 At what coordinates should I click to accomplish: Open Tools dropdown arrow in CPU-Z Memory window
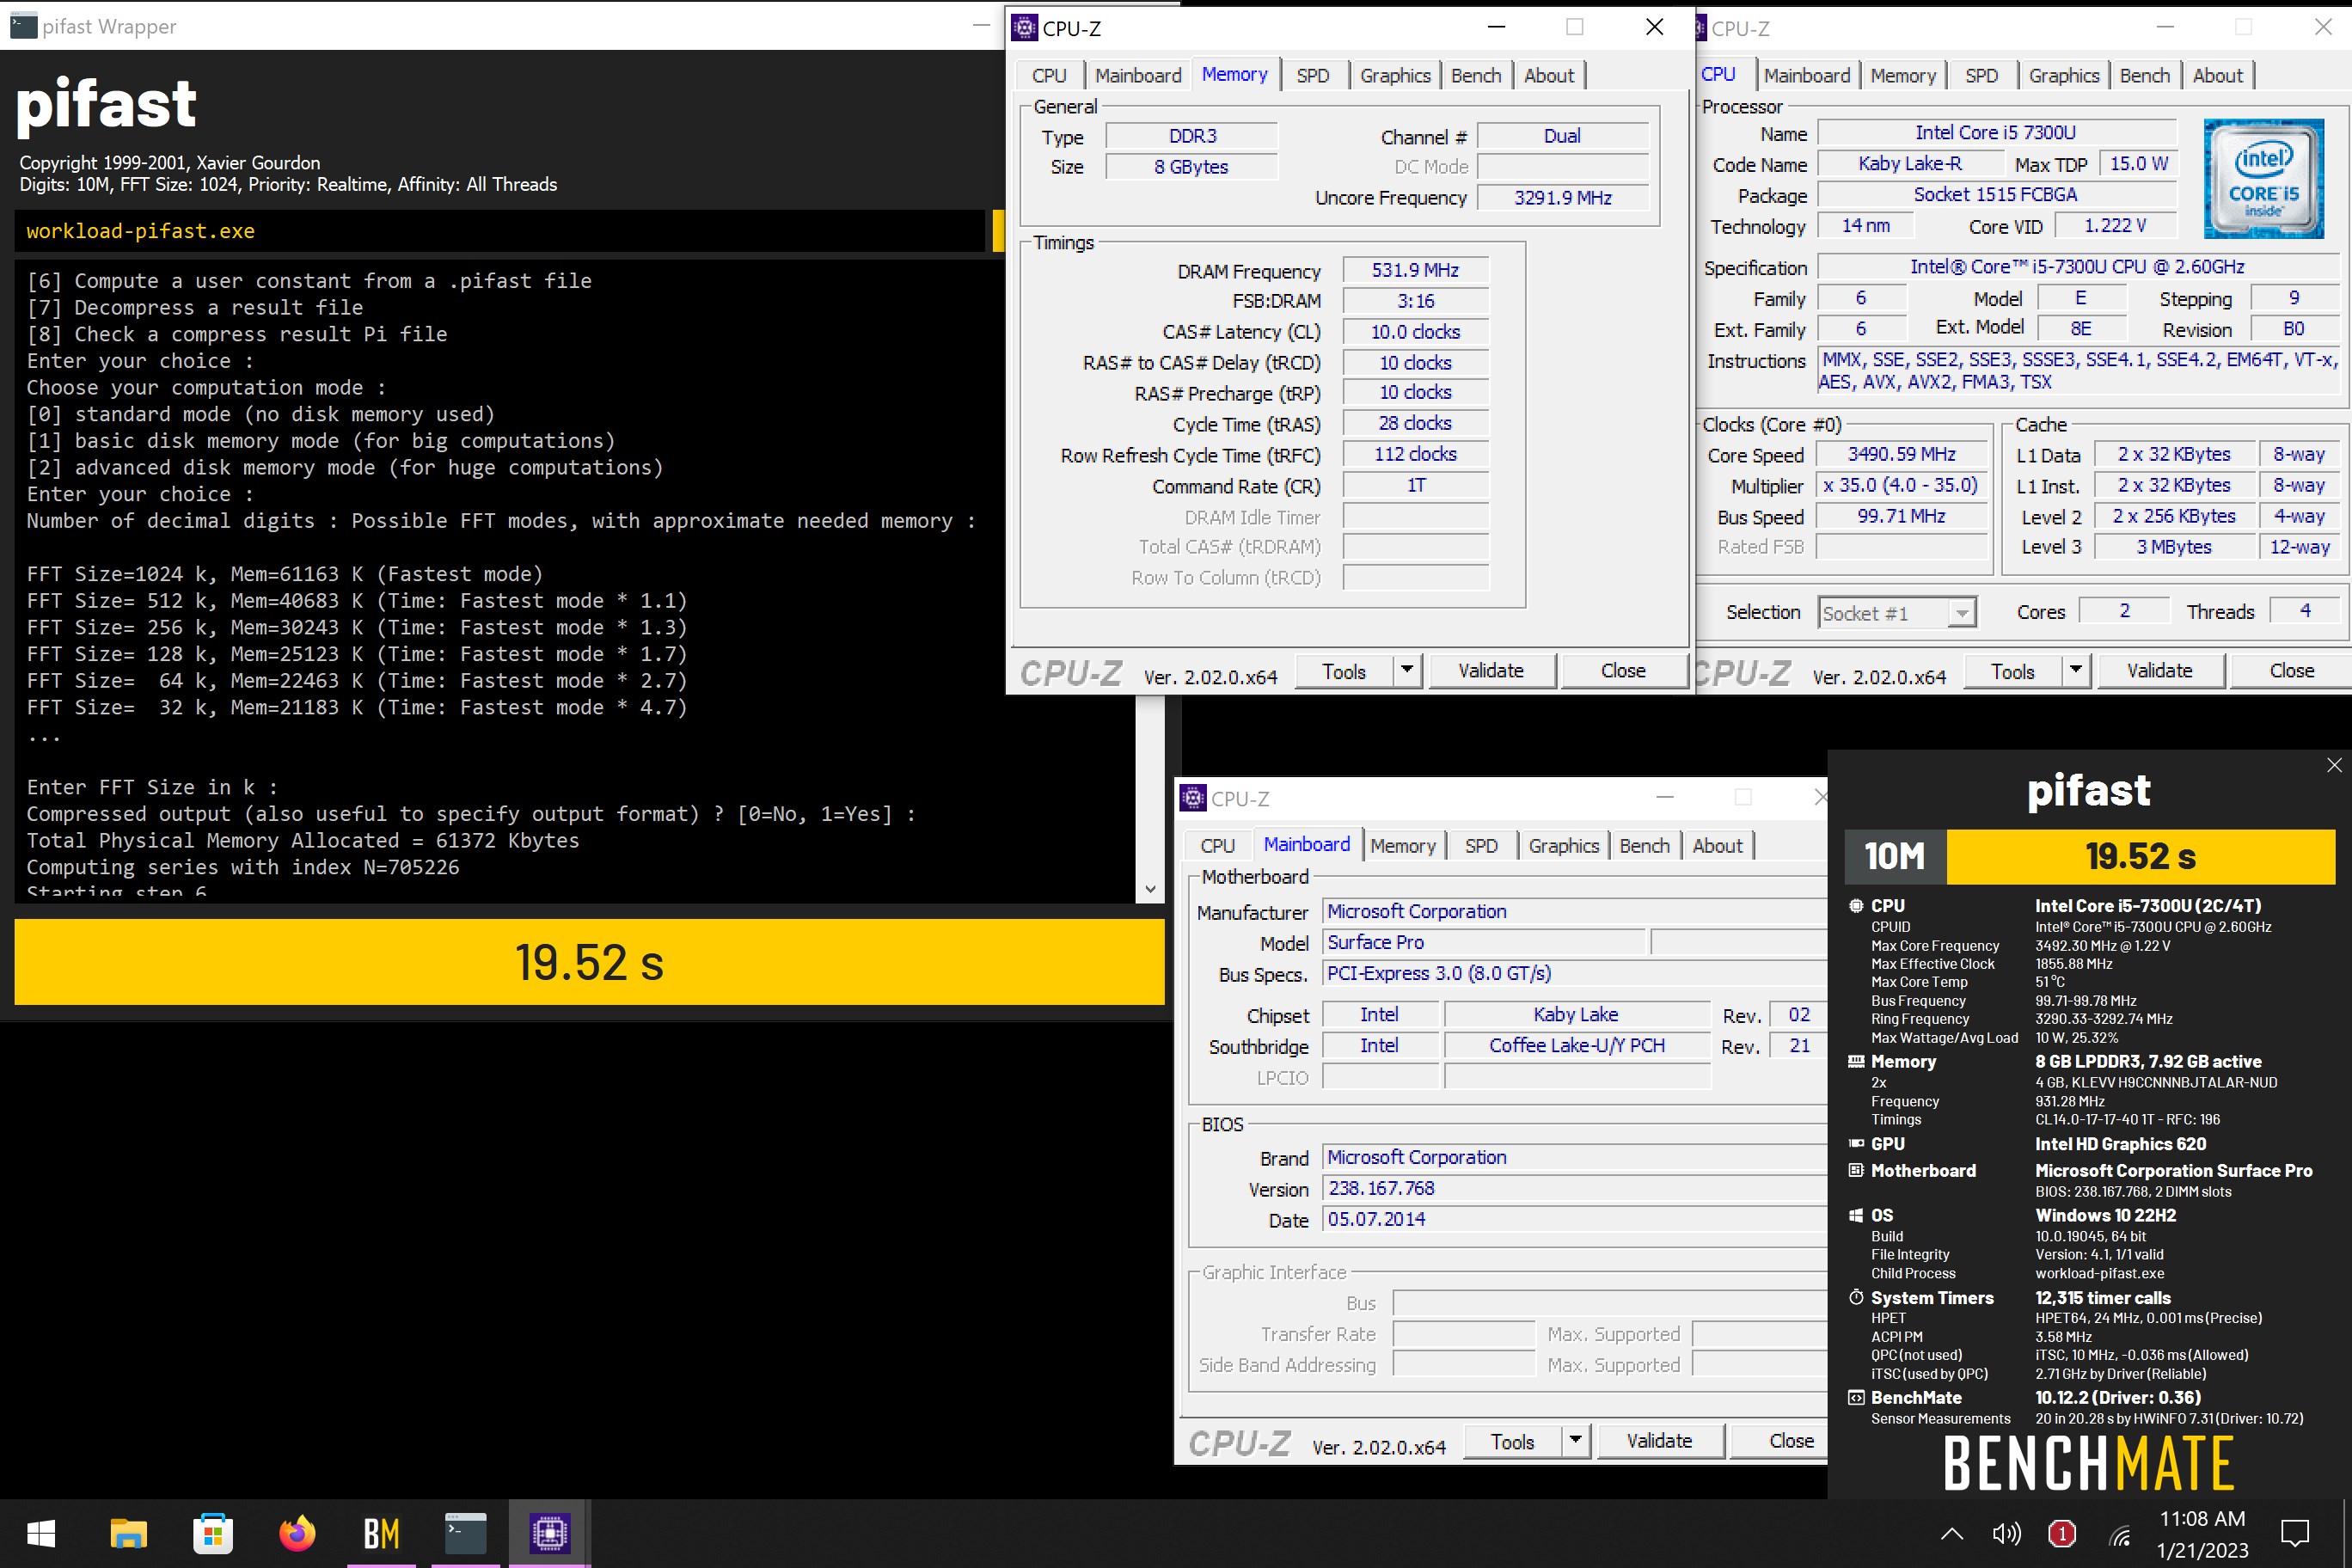[1407, 670]
